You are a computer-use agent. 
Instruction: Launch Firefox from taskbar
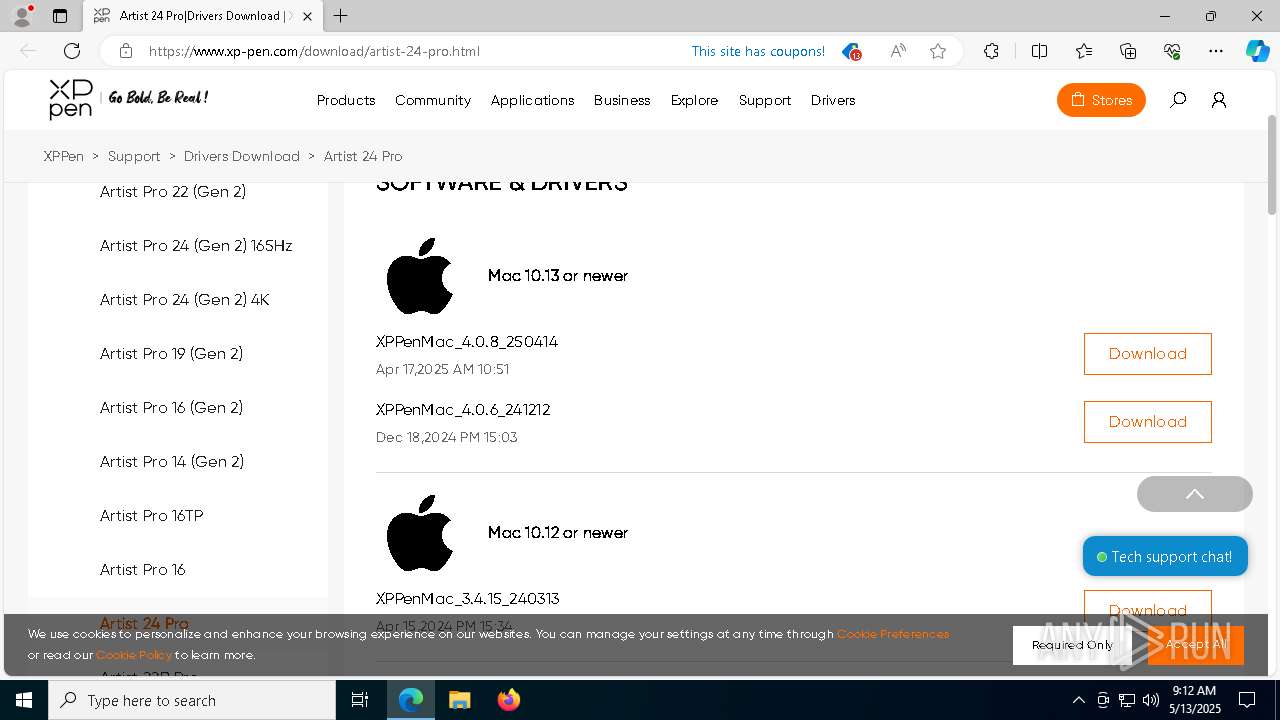coord(509,700)
